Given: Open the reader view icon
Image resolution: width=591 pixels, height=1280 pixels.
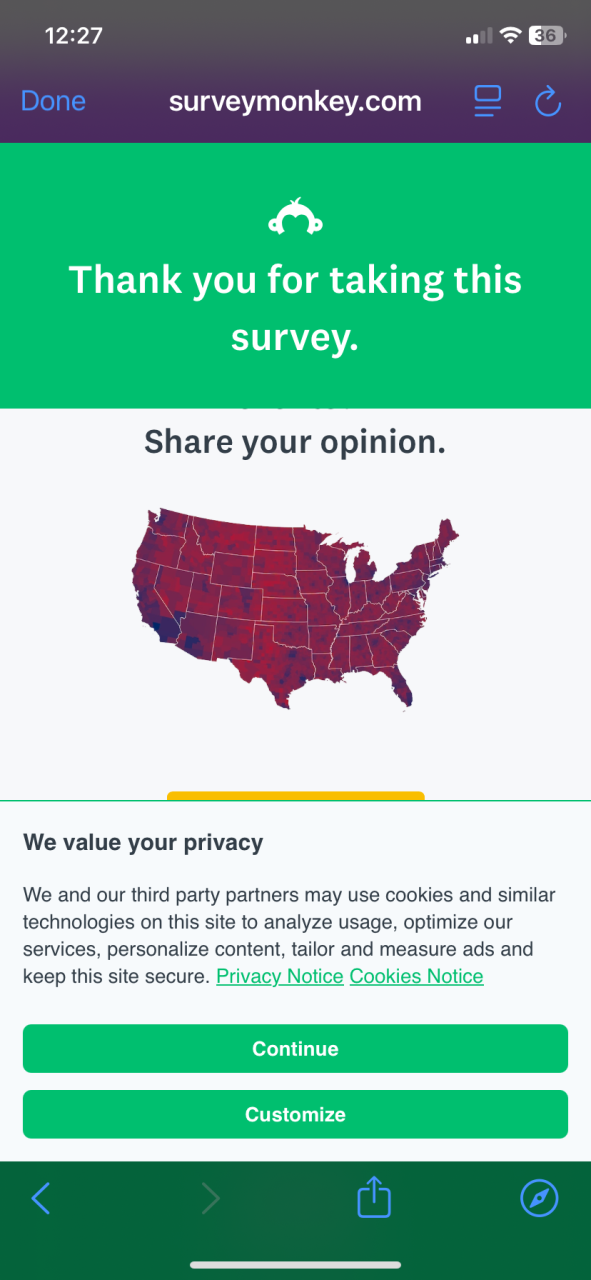Looking at the screenshot, I should pyautogui.click(x=487, y=101).
